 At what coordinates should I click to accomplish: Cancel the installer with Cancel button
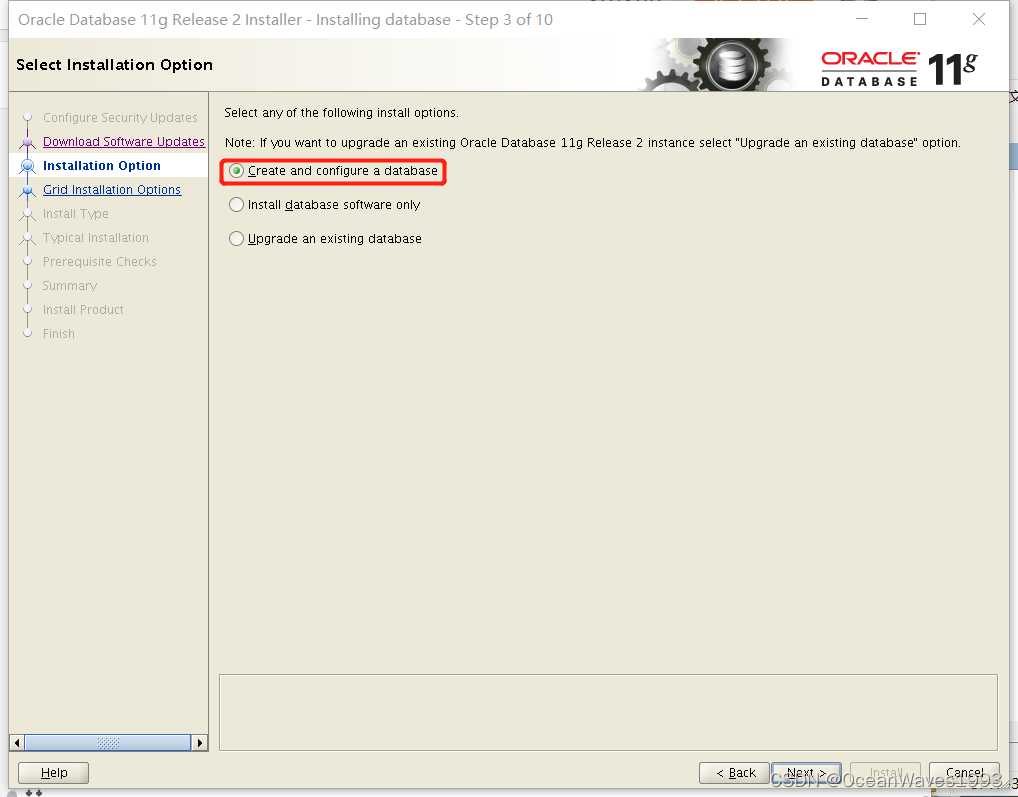(x=964, y=772)
